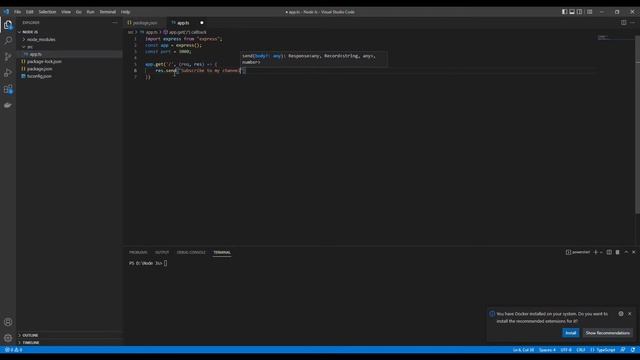This screenshot has width=640, height=360.
Task: Switch to the package.json editor tab
Action: [x=145, y=23]
